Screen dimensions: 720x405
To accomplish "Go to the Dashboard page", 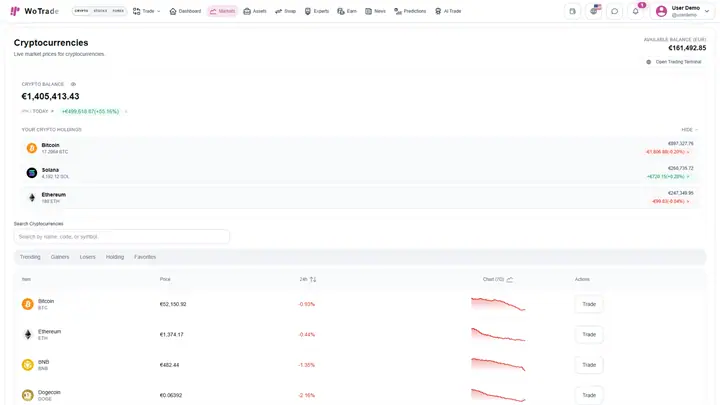I will [x=186, y=11].
